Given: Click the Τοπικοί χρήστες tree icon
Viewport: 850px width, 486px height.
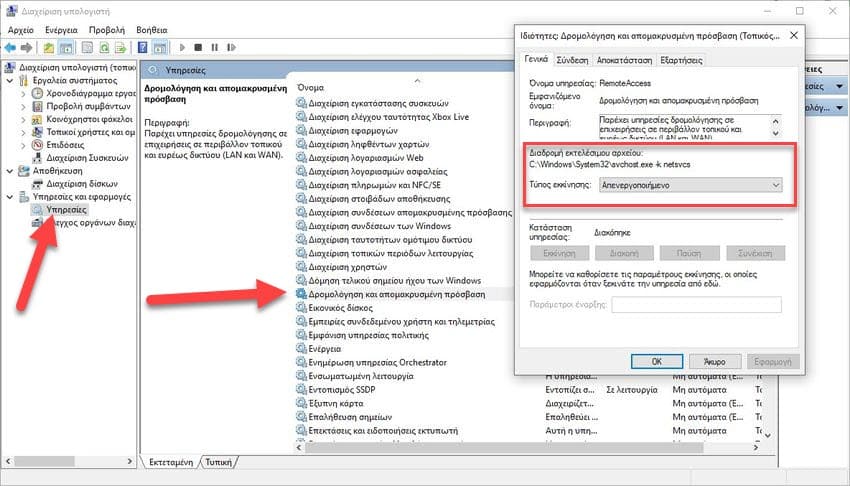Looking at the screenshot, I should tap(37, 132).
